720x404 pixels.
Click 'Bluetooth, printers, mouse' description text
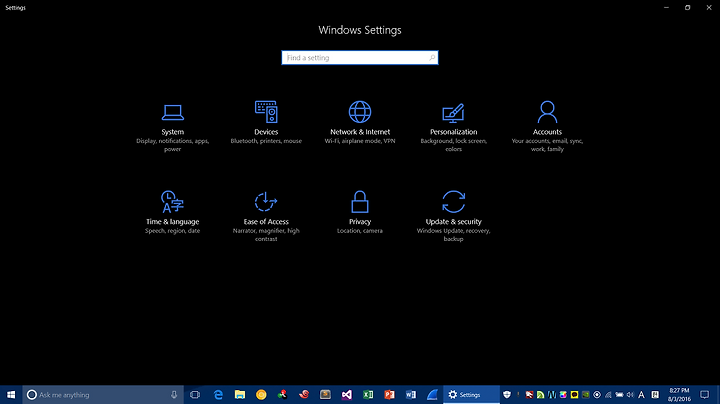(x=266, y=141)
